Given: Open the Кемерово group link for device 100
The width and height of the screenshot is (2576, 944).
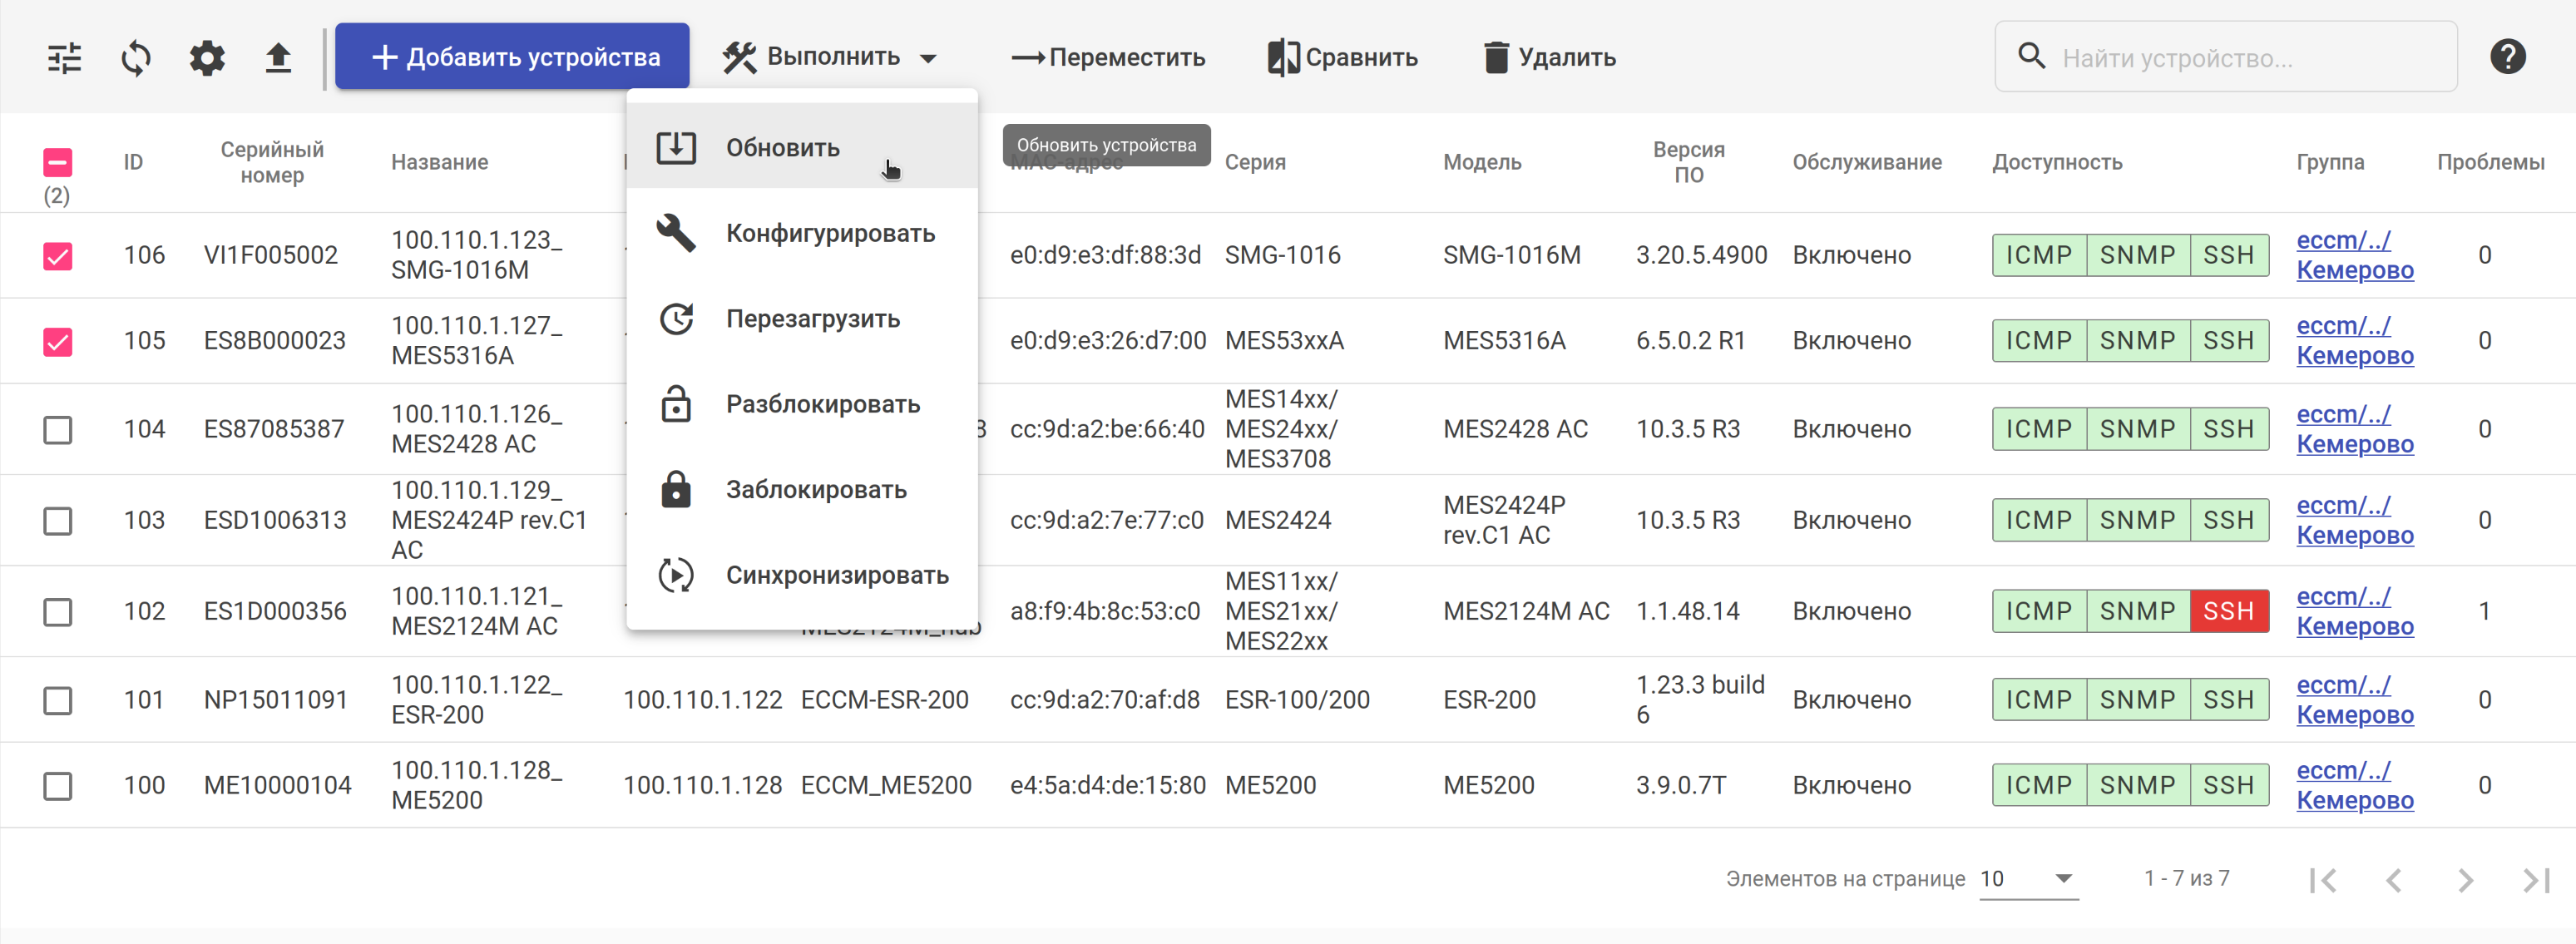Looking at the screenshot, I should coord(2354,800).
